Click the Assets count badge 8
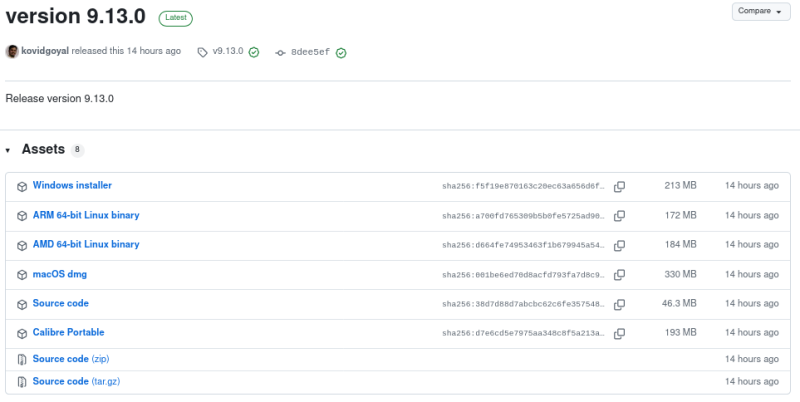 click(77, 150)
